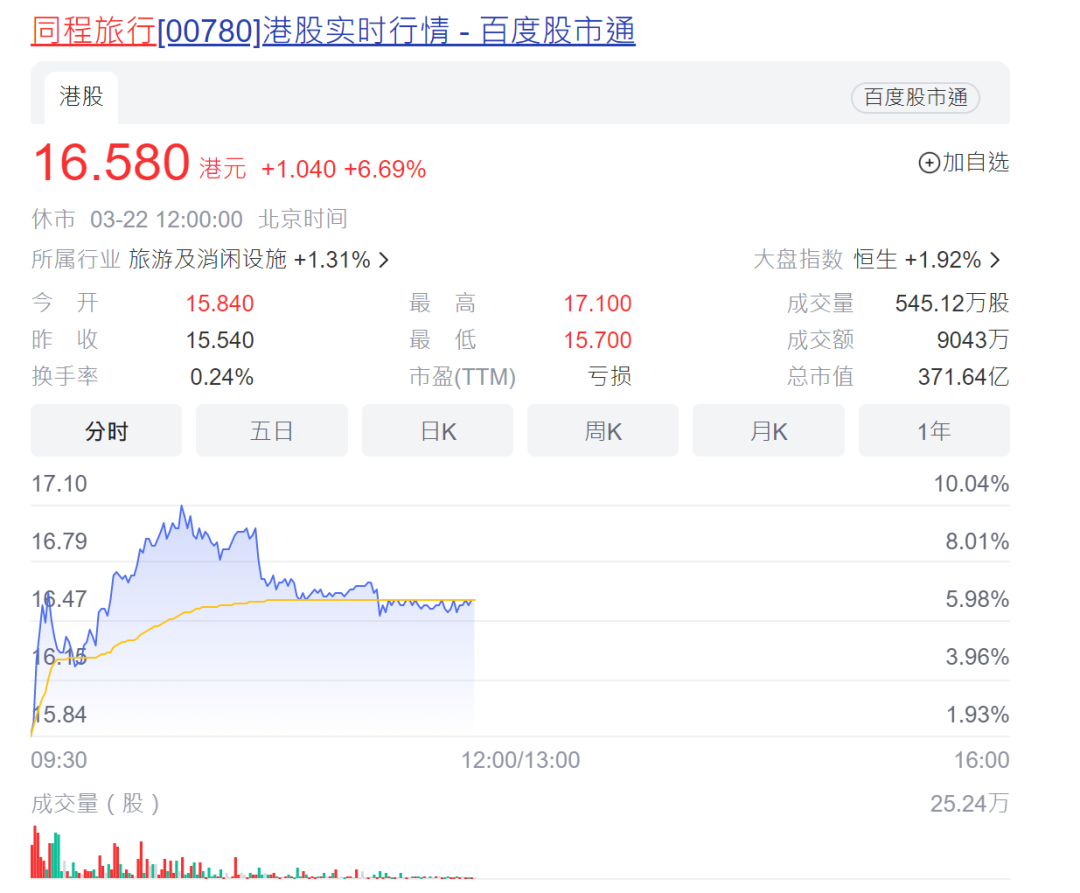Screen dimensions: 1080x893
Task: Click the 10.04% right axis label
Action: tap(971, 484)
